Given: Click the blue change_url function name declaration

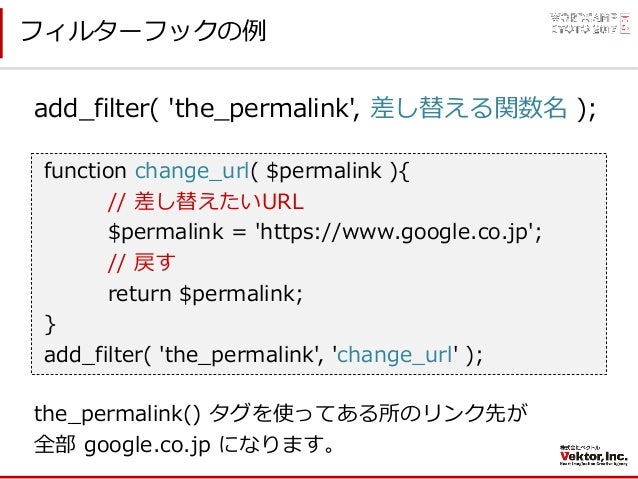Looking at the screenshot, I should coord(192,171).
